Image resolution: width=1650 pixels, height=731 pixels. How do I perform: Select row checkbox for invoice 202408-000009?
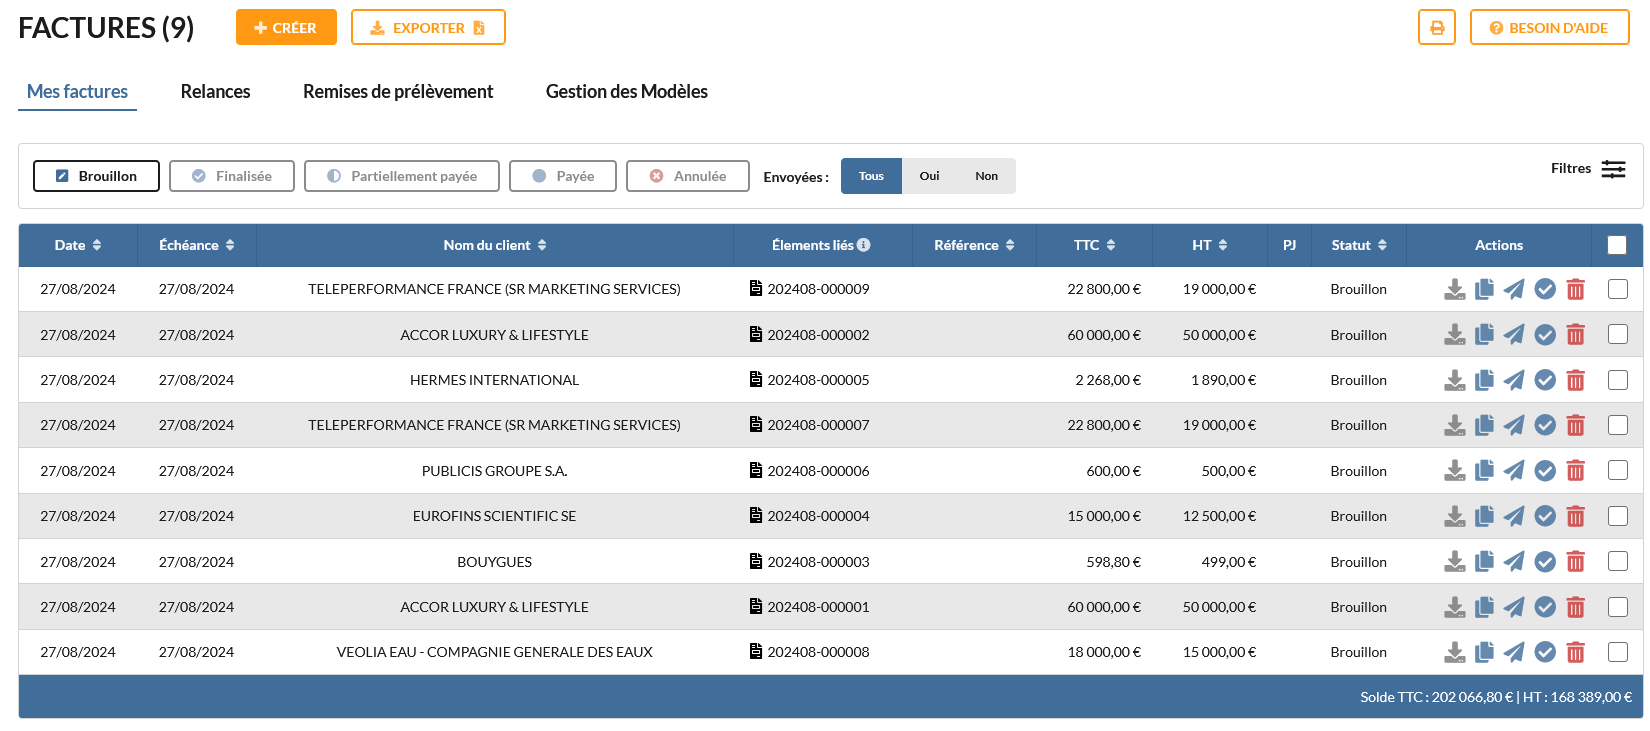tap(1618, 289)
